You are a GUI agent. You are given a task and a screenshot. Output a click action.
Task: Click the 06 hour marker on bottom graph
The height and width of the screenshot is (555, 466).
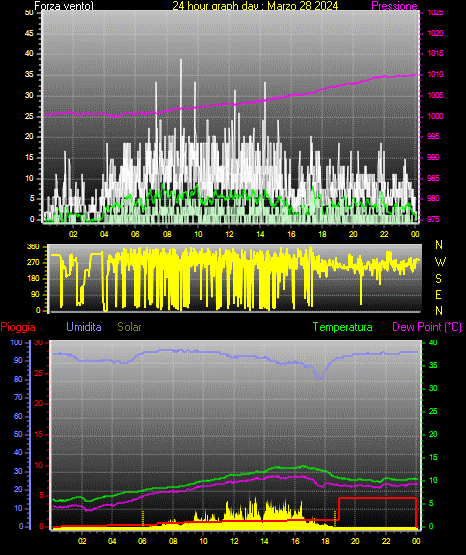142,541
